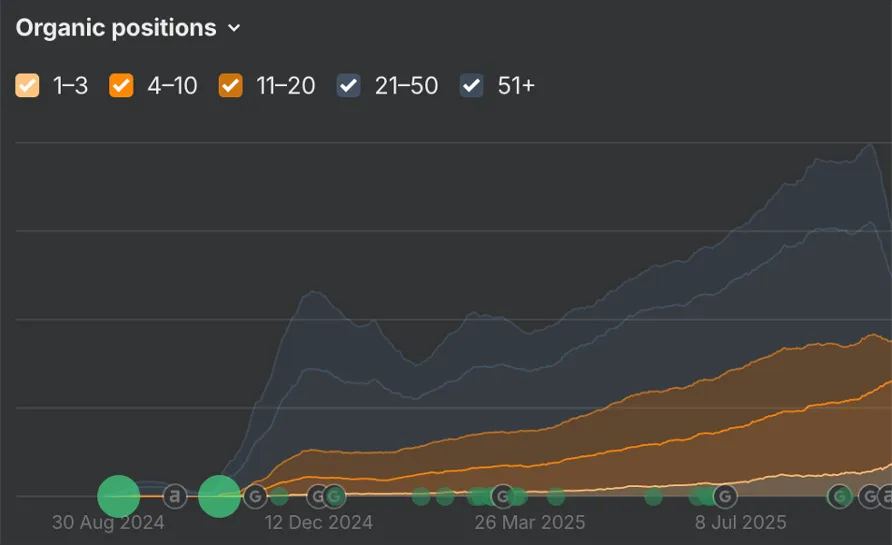
Task: Open G marker above 8 Jul 2025
Action: pos(725,496)
